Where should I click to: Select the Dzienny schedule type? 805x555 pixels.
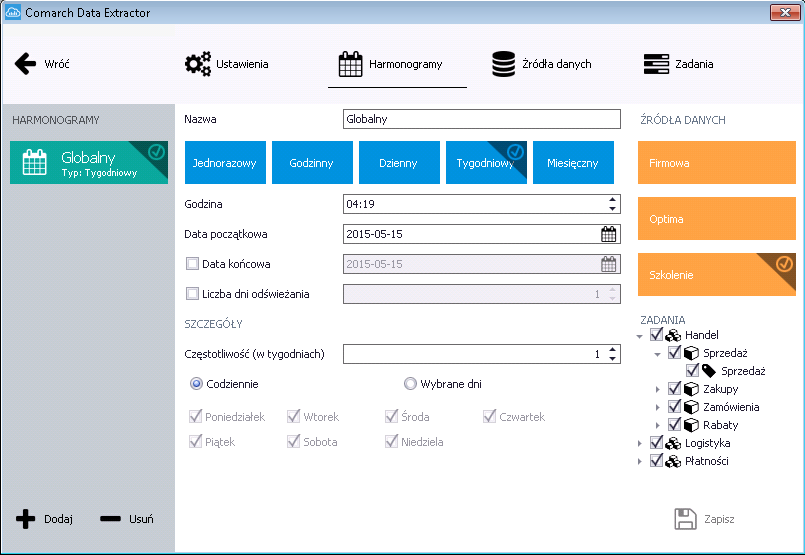tap(399, 163)
